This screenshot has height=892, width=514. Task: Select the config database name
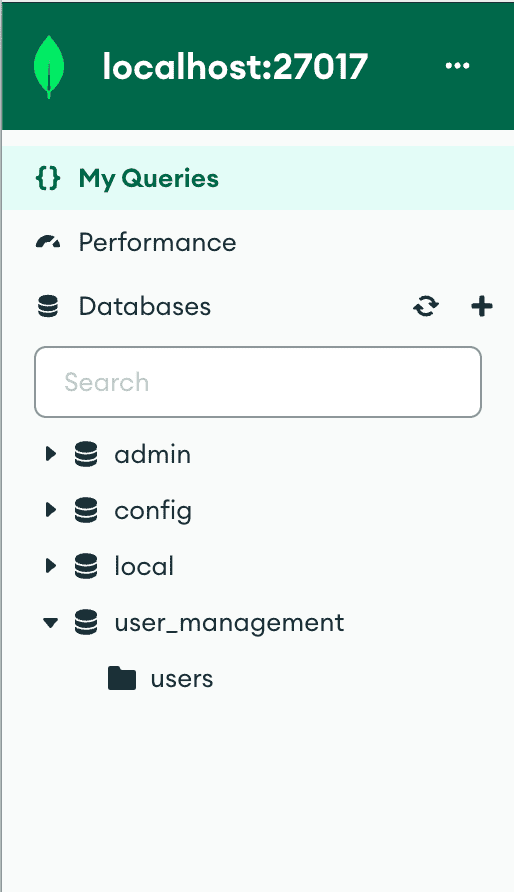153,511
